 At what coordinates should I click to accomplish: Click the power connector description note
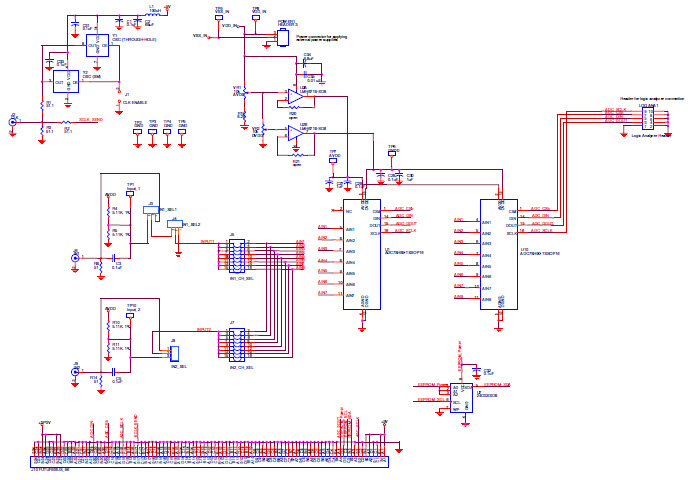coord(321,39)
